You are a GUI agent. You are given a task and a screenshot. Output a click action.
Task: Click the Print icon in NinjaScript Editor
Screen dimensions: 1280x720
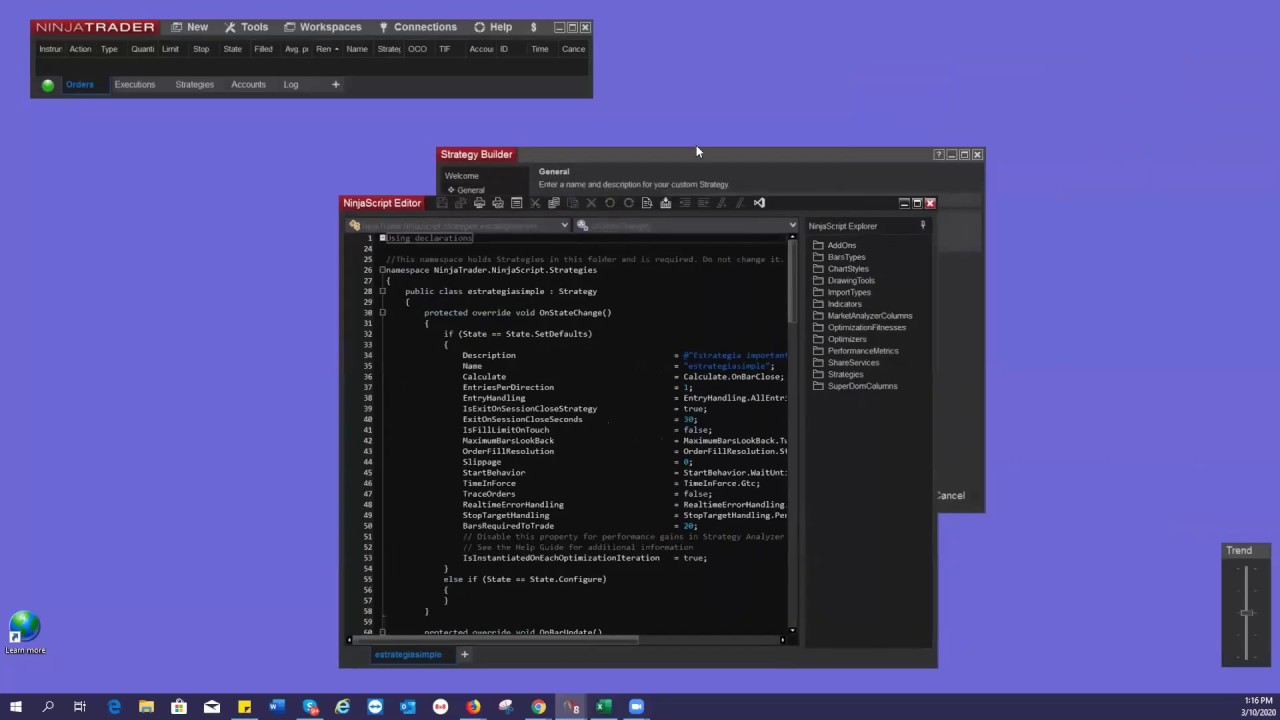[479, 203]
